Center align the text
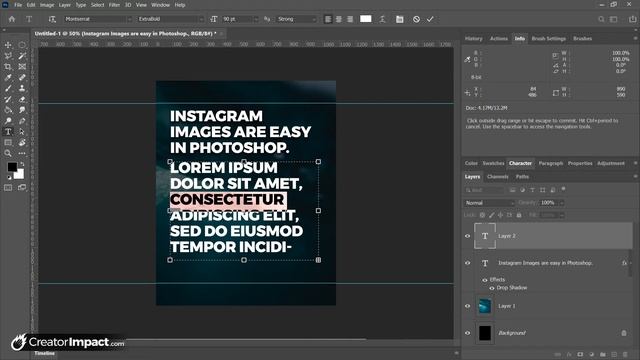Screen dimensions: 640x360 click(339, 19)
